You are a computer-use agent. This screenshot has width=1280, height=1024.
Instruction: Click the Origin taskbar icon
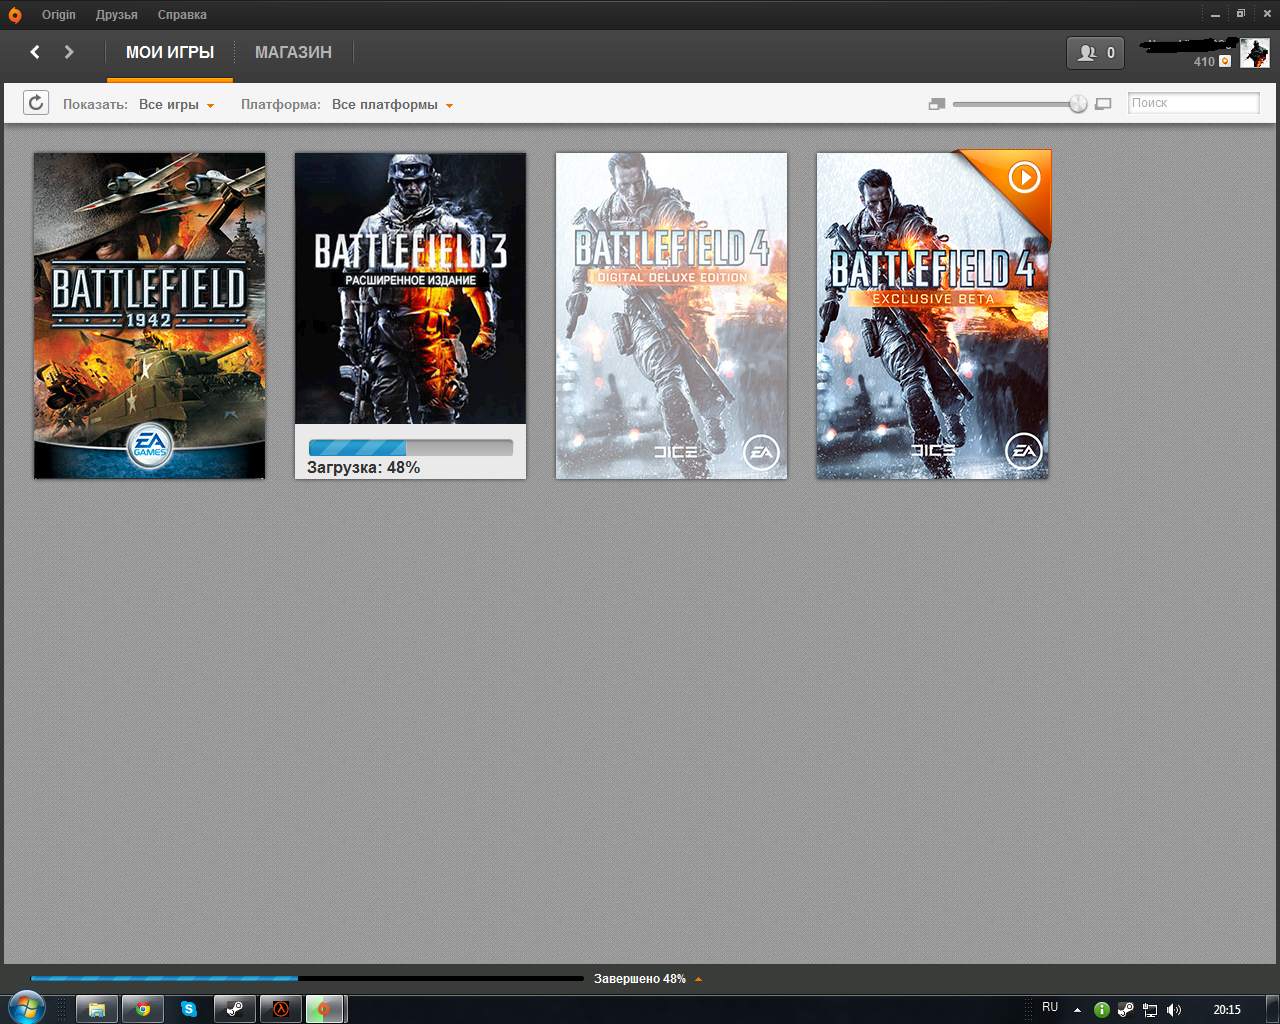click(x=325, y=1010)
